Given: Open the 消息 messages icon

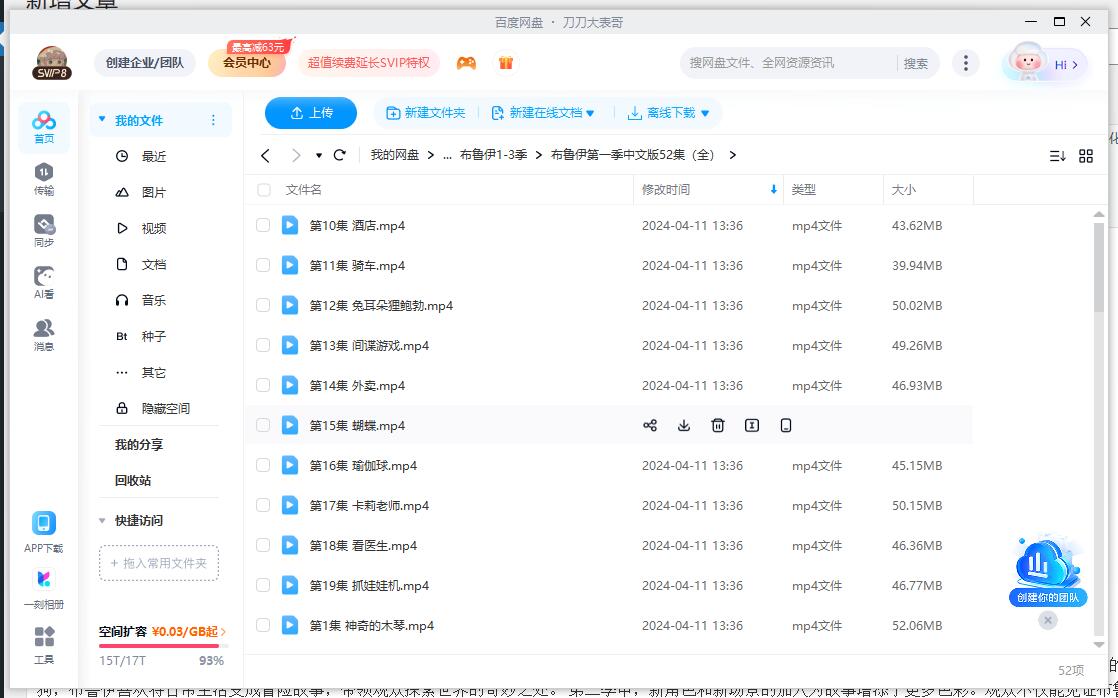Looking at the screenshot, I should (43, 332).
